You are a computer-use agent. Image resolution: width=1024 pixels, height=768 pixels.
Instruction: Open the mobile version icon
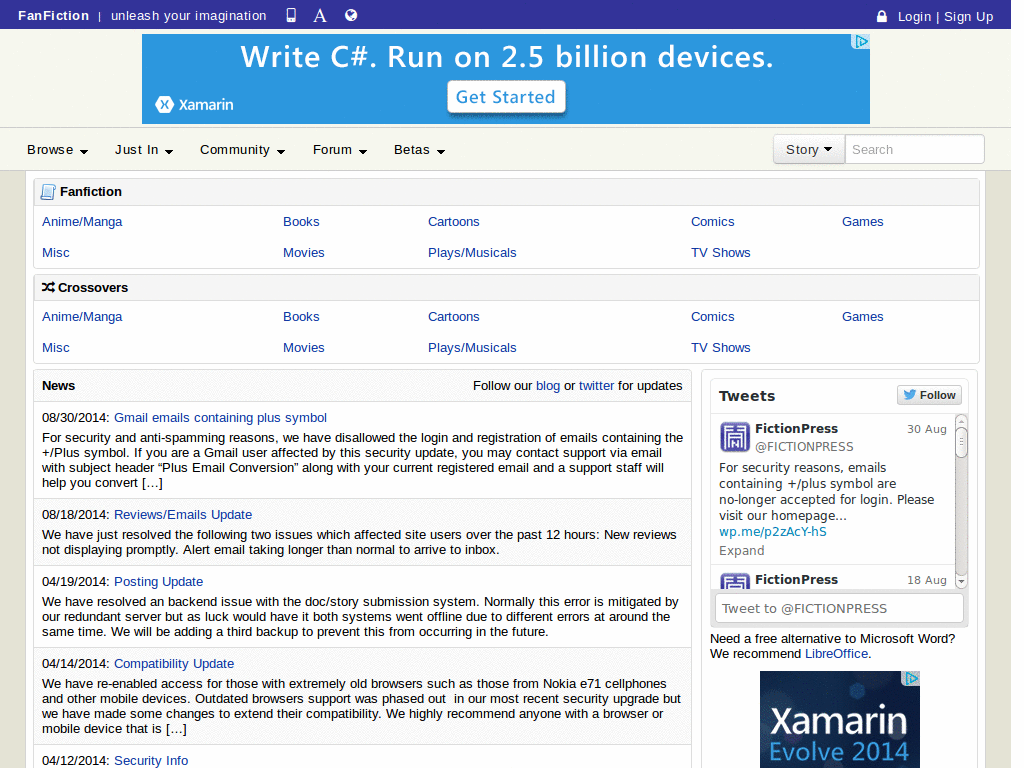tap(291, 15)
